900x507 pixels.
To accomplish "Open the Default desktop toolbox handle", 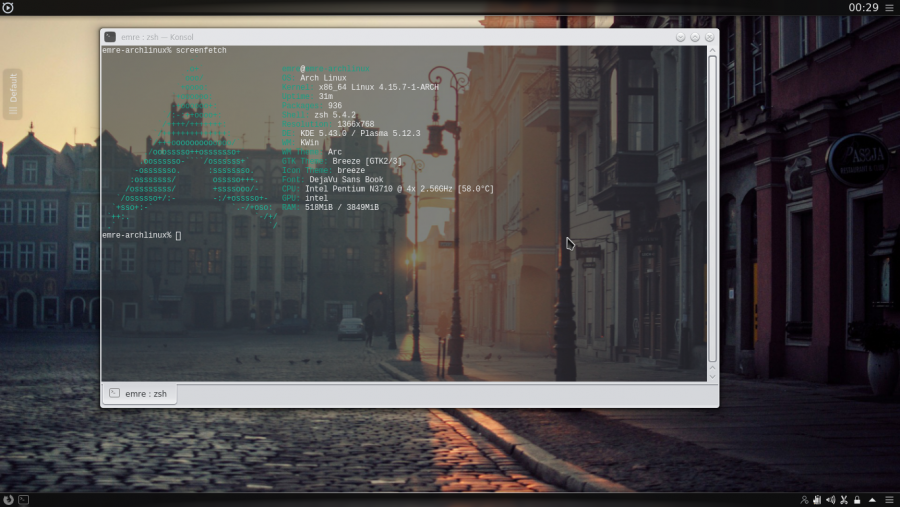I will pyautogui.click(x=13, y=94).
